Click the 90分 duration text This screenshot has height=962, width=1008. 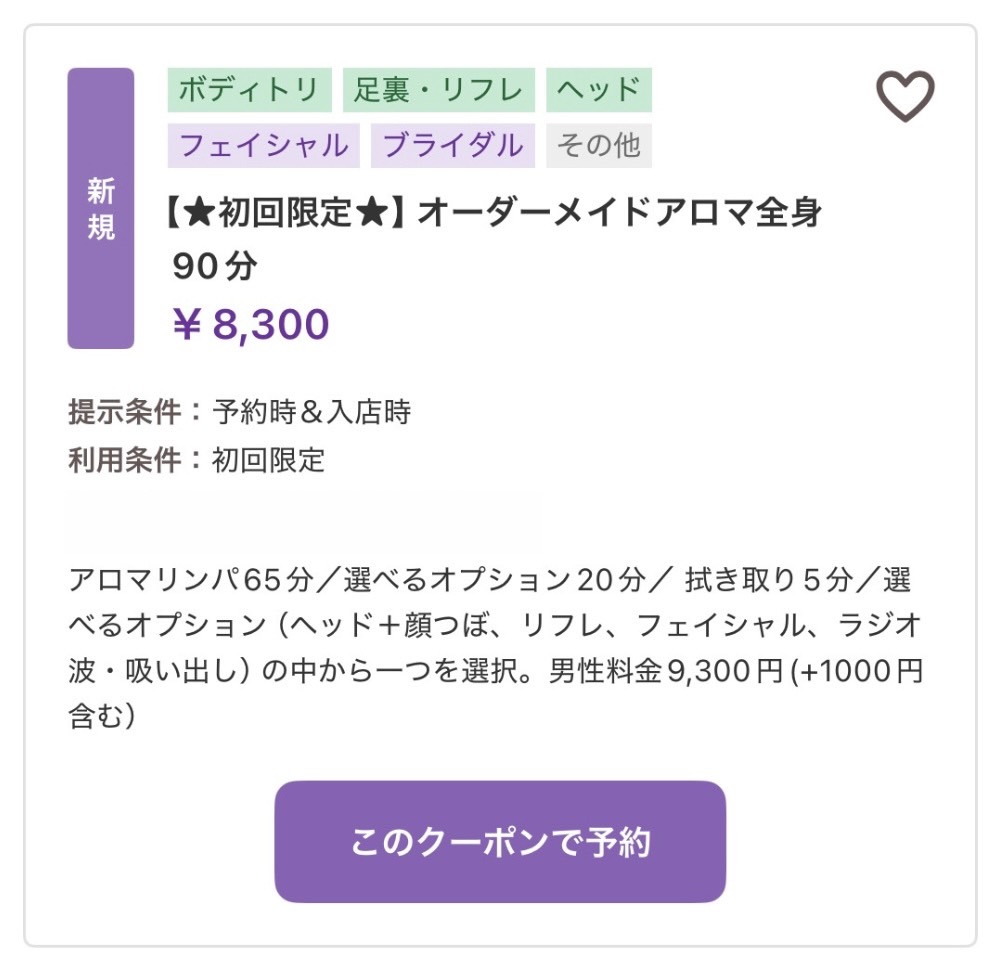click(x=215, y=266)
